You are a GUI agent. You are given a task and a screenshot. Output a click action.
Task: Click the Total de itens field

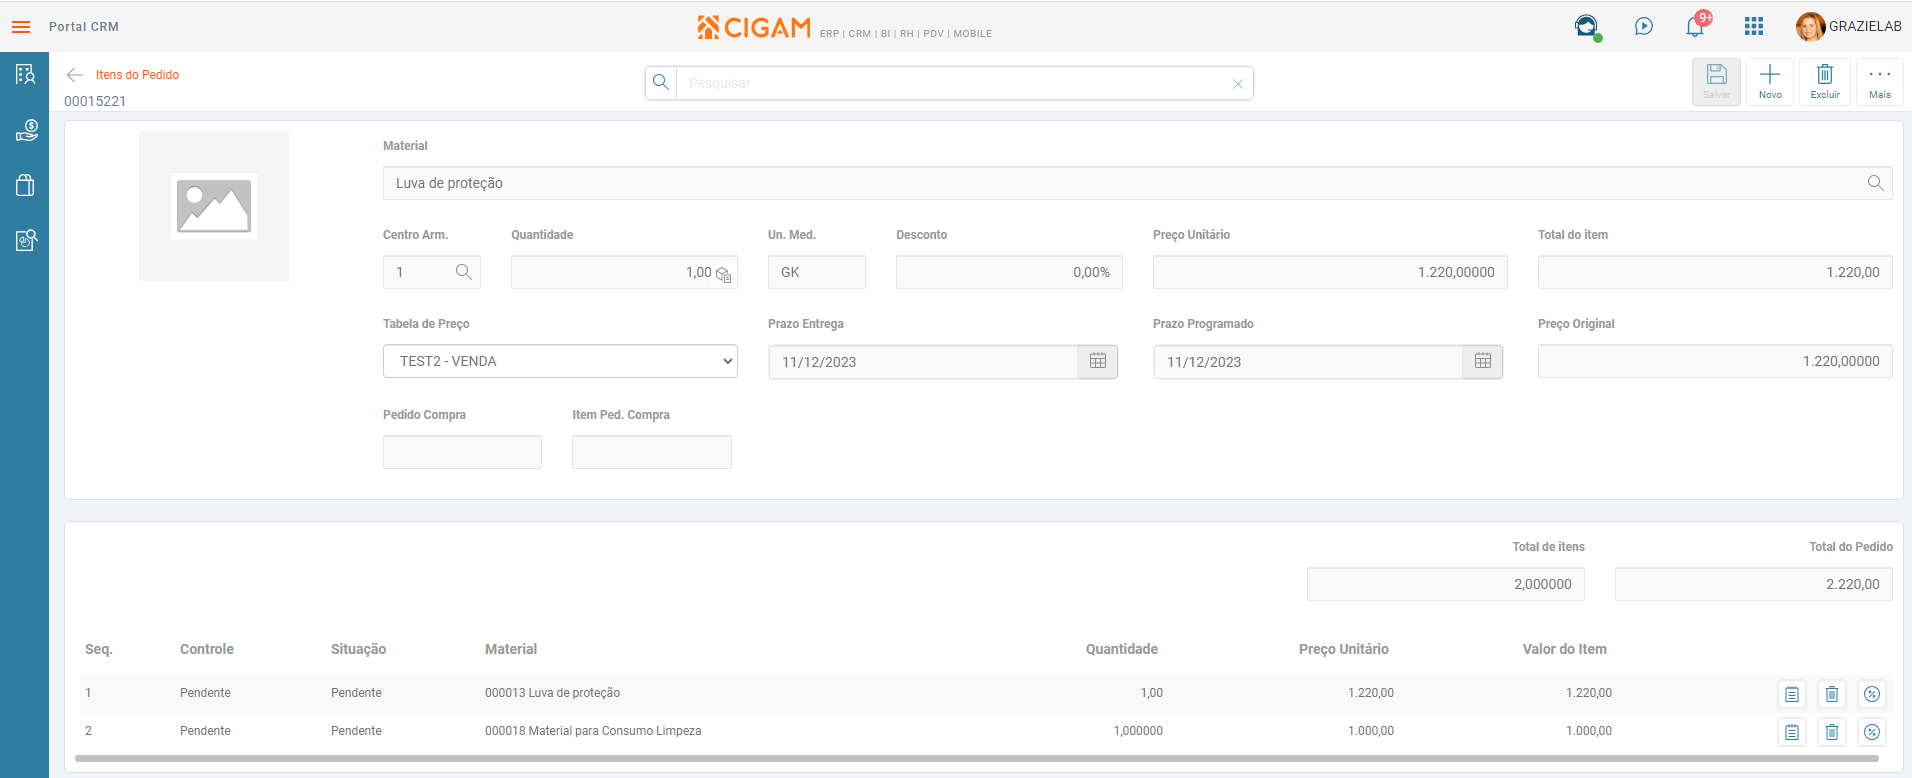click(1446, 584)
